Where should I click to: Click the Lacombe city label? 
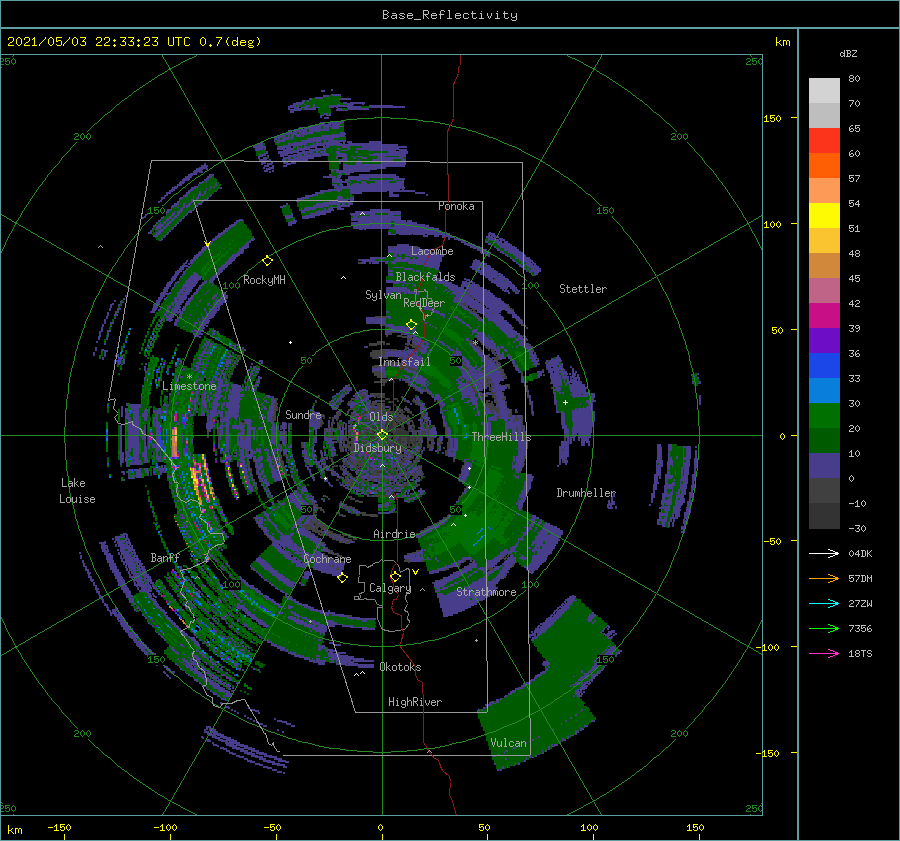tap(432, 251)
